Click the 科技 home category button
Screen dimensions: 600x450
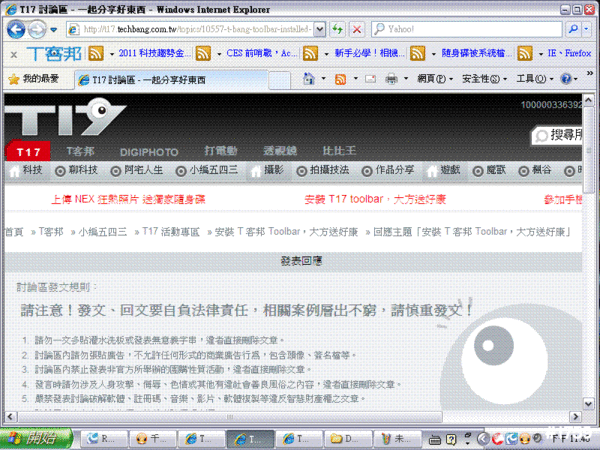(27, 170)
